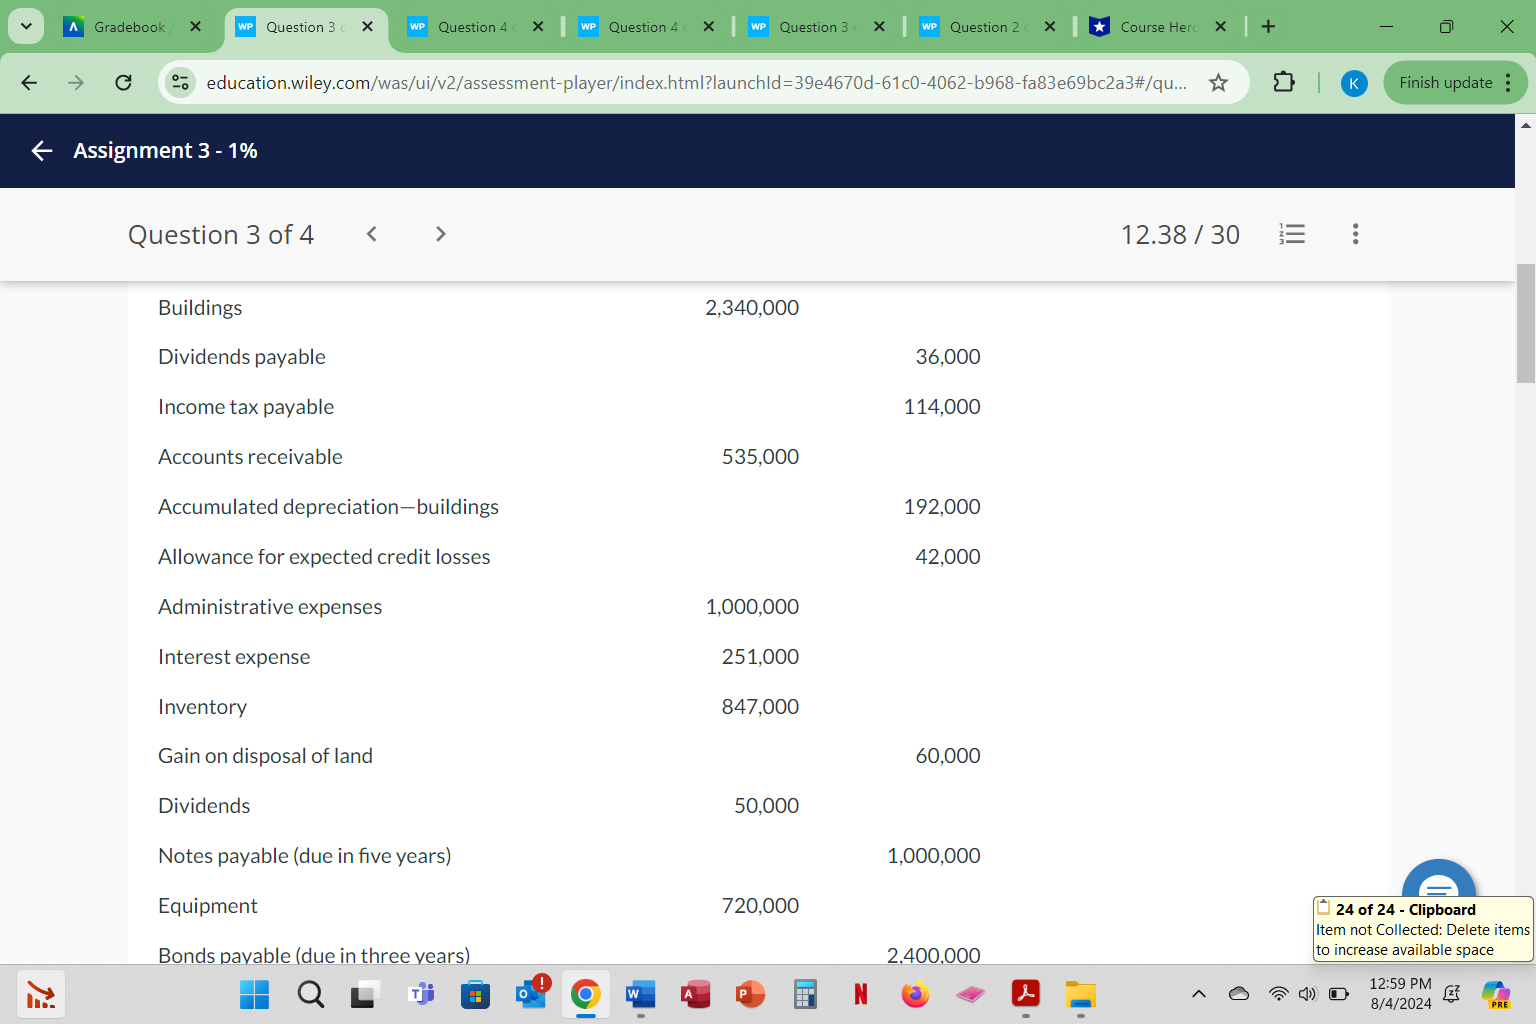The height and width of the screenshot is (1024, 1536).
Task: Open Microsoft Teams from the taskbar
Action: tap(420, 994)
